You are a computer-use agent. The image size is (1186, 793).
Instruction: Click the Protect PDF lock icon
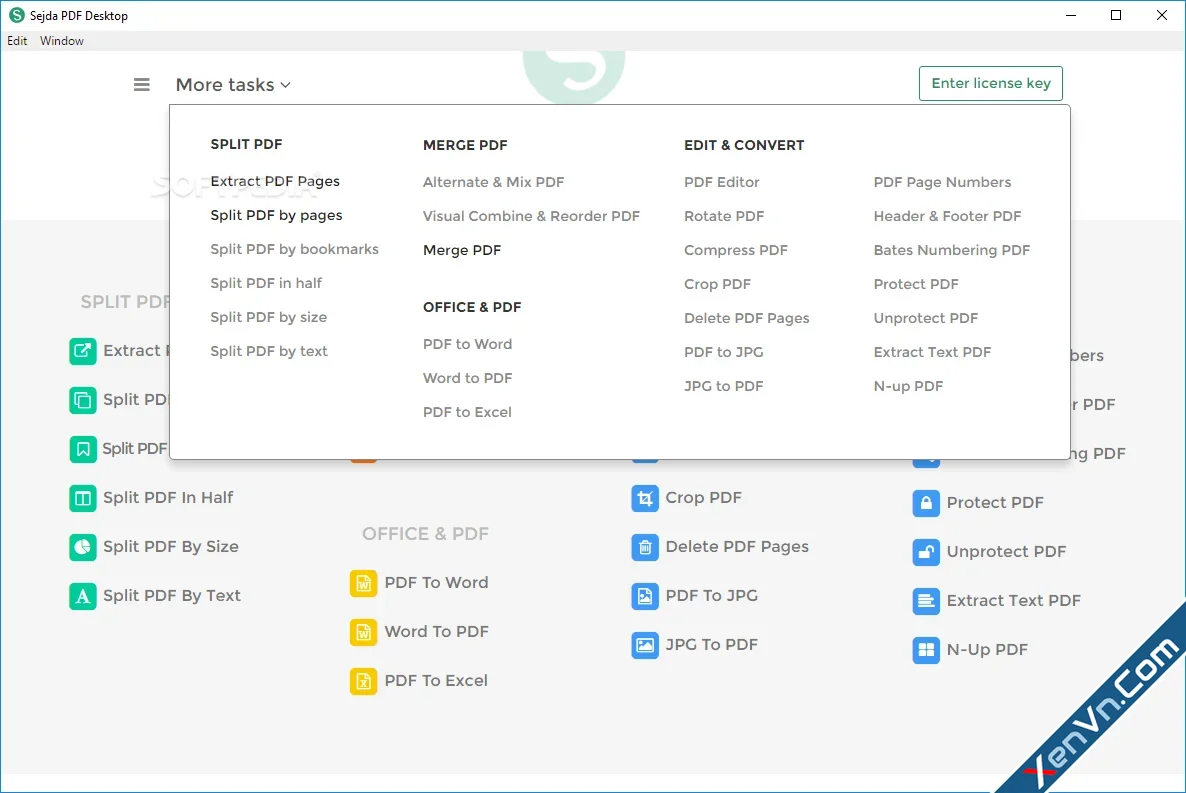[926, 503]
